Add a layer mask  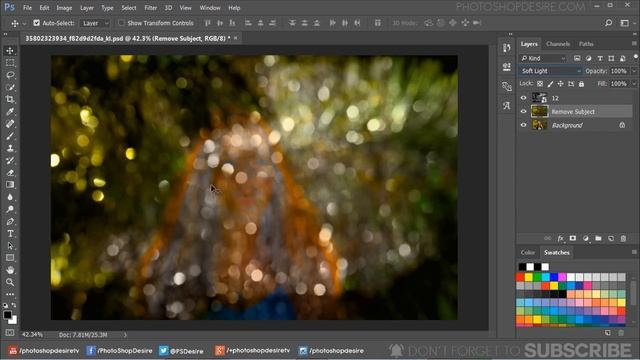coord(573,238)
